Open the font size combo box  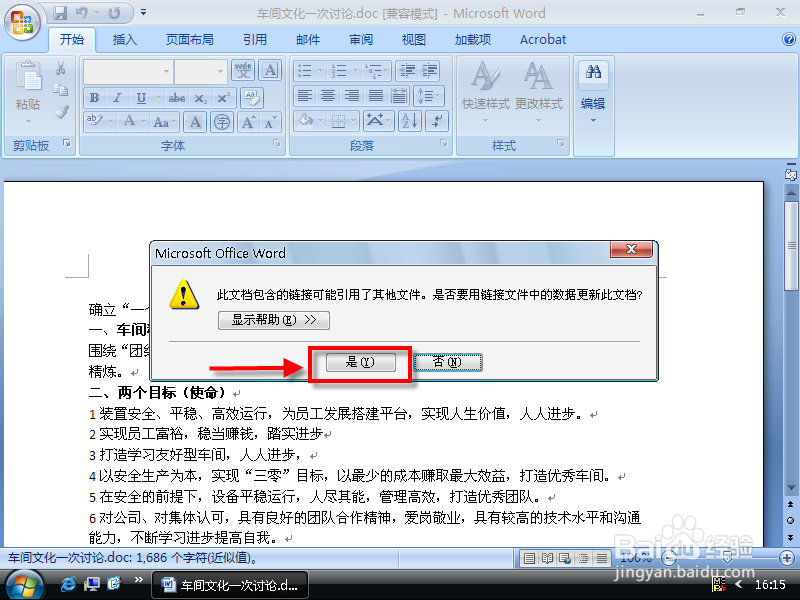point(201,71)
